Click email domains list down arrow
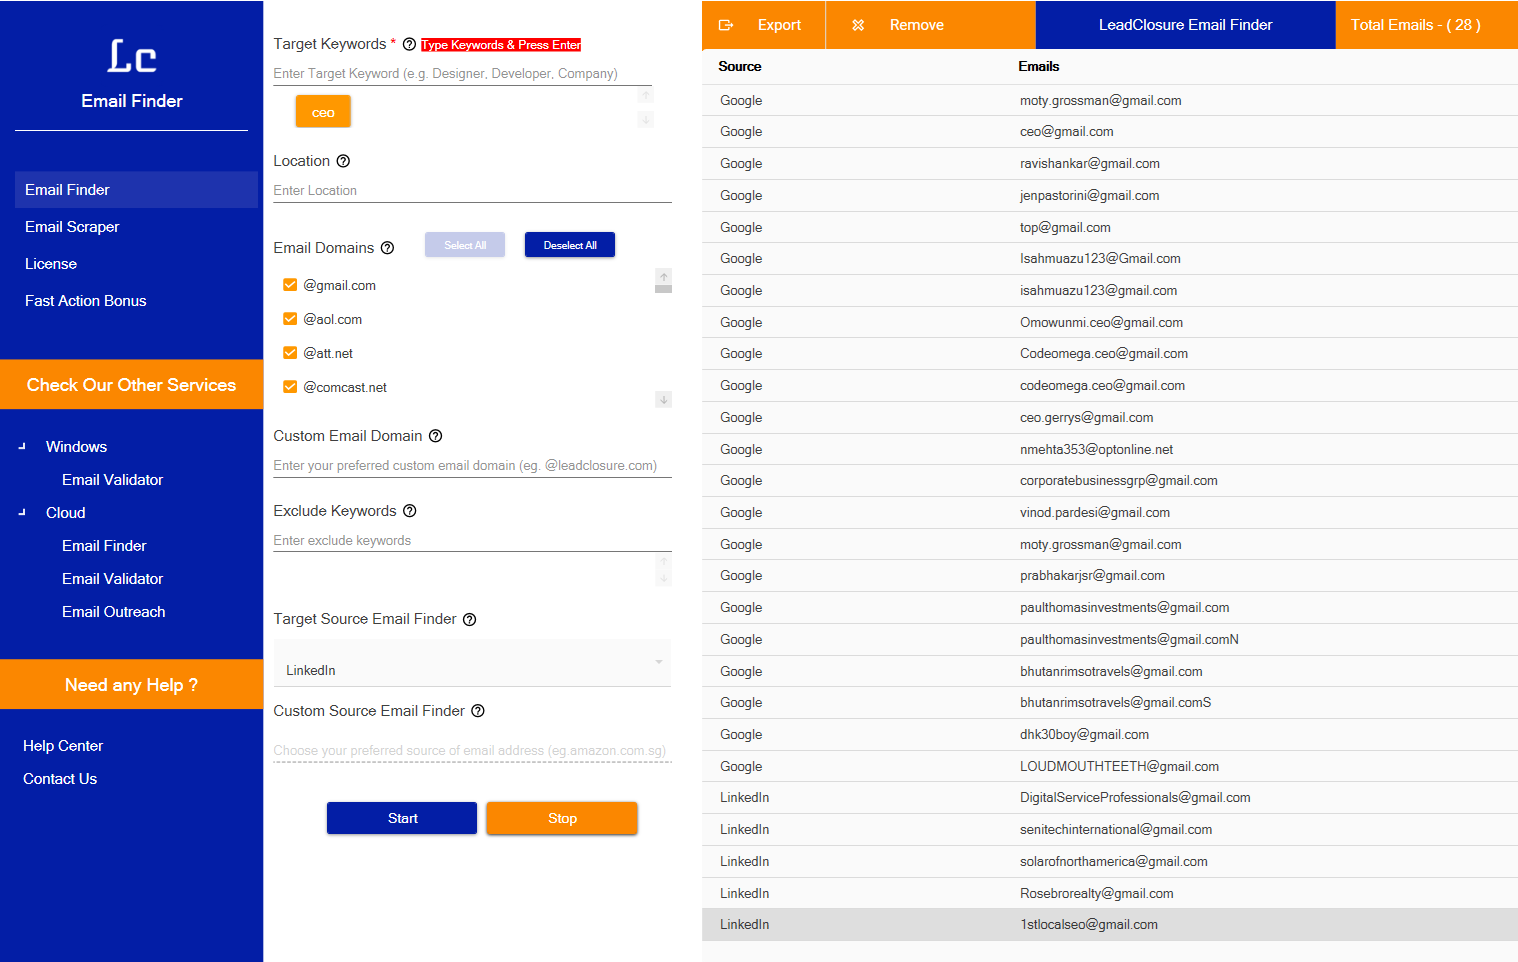 click(x=663, y=399)
